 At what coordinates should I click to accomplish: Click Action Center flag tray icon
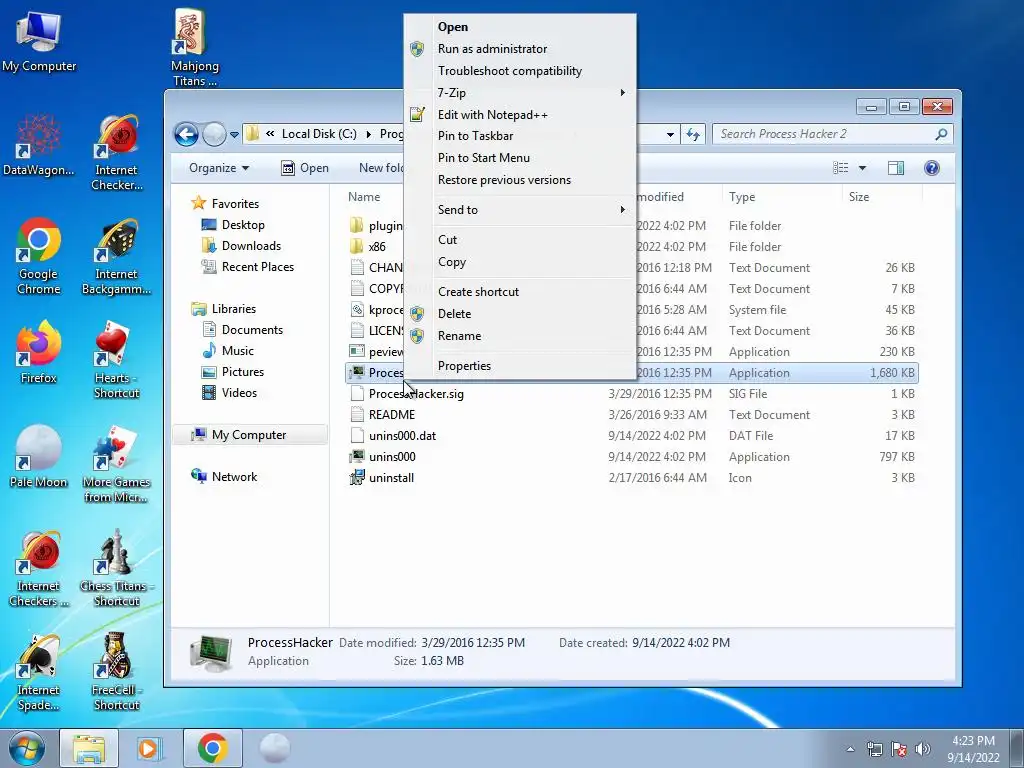899,749
